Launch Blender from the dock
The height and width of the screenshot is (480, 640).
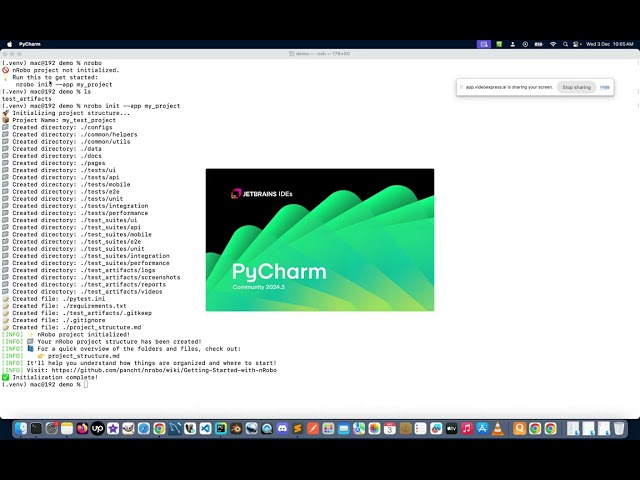(x=236, y=429)
